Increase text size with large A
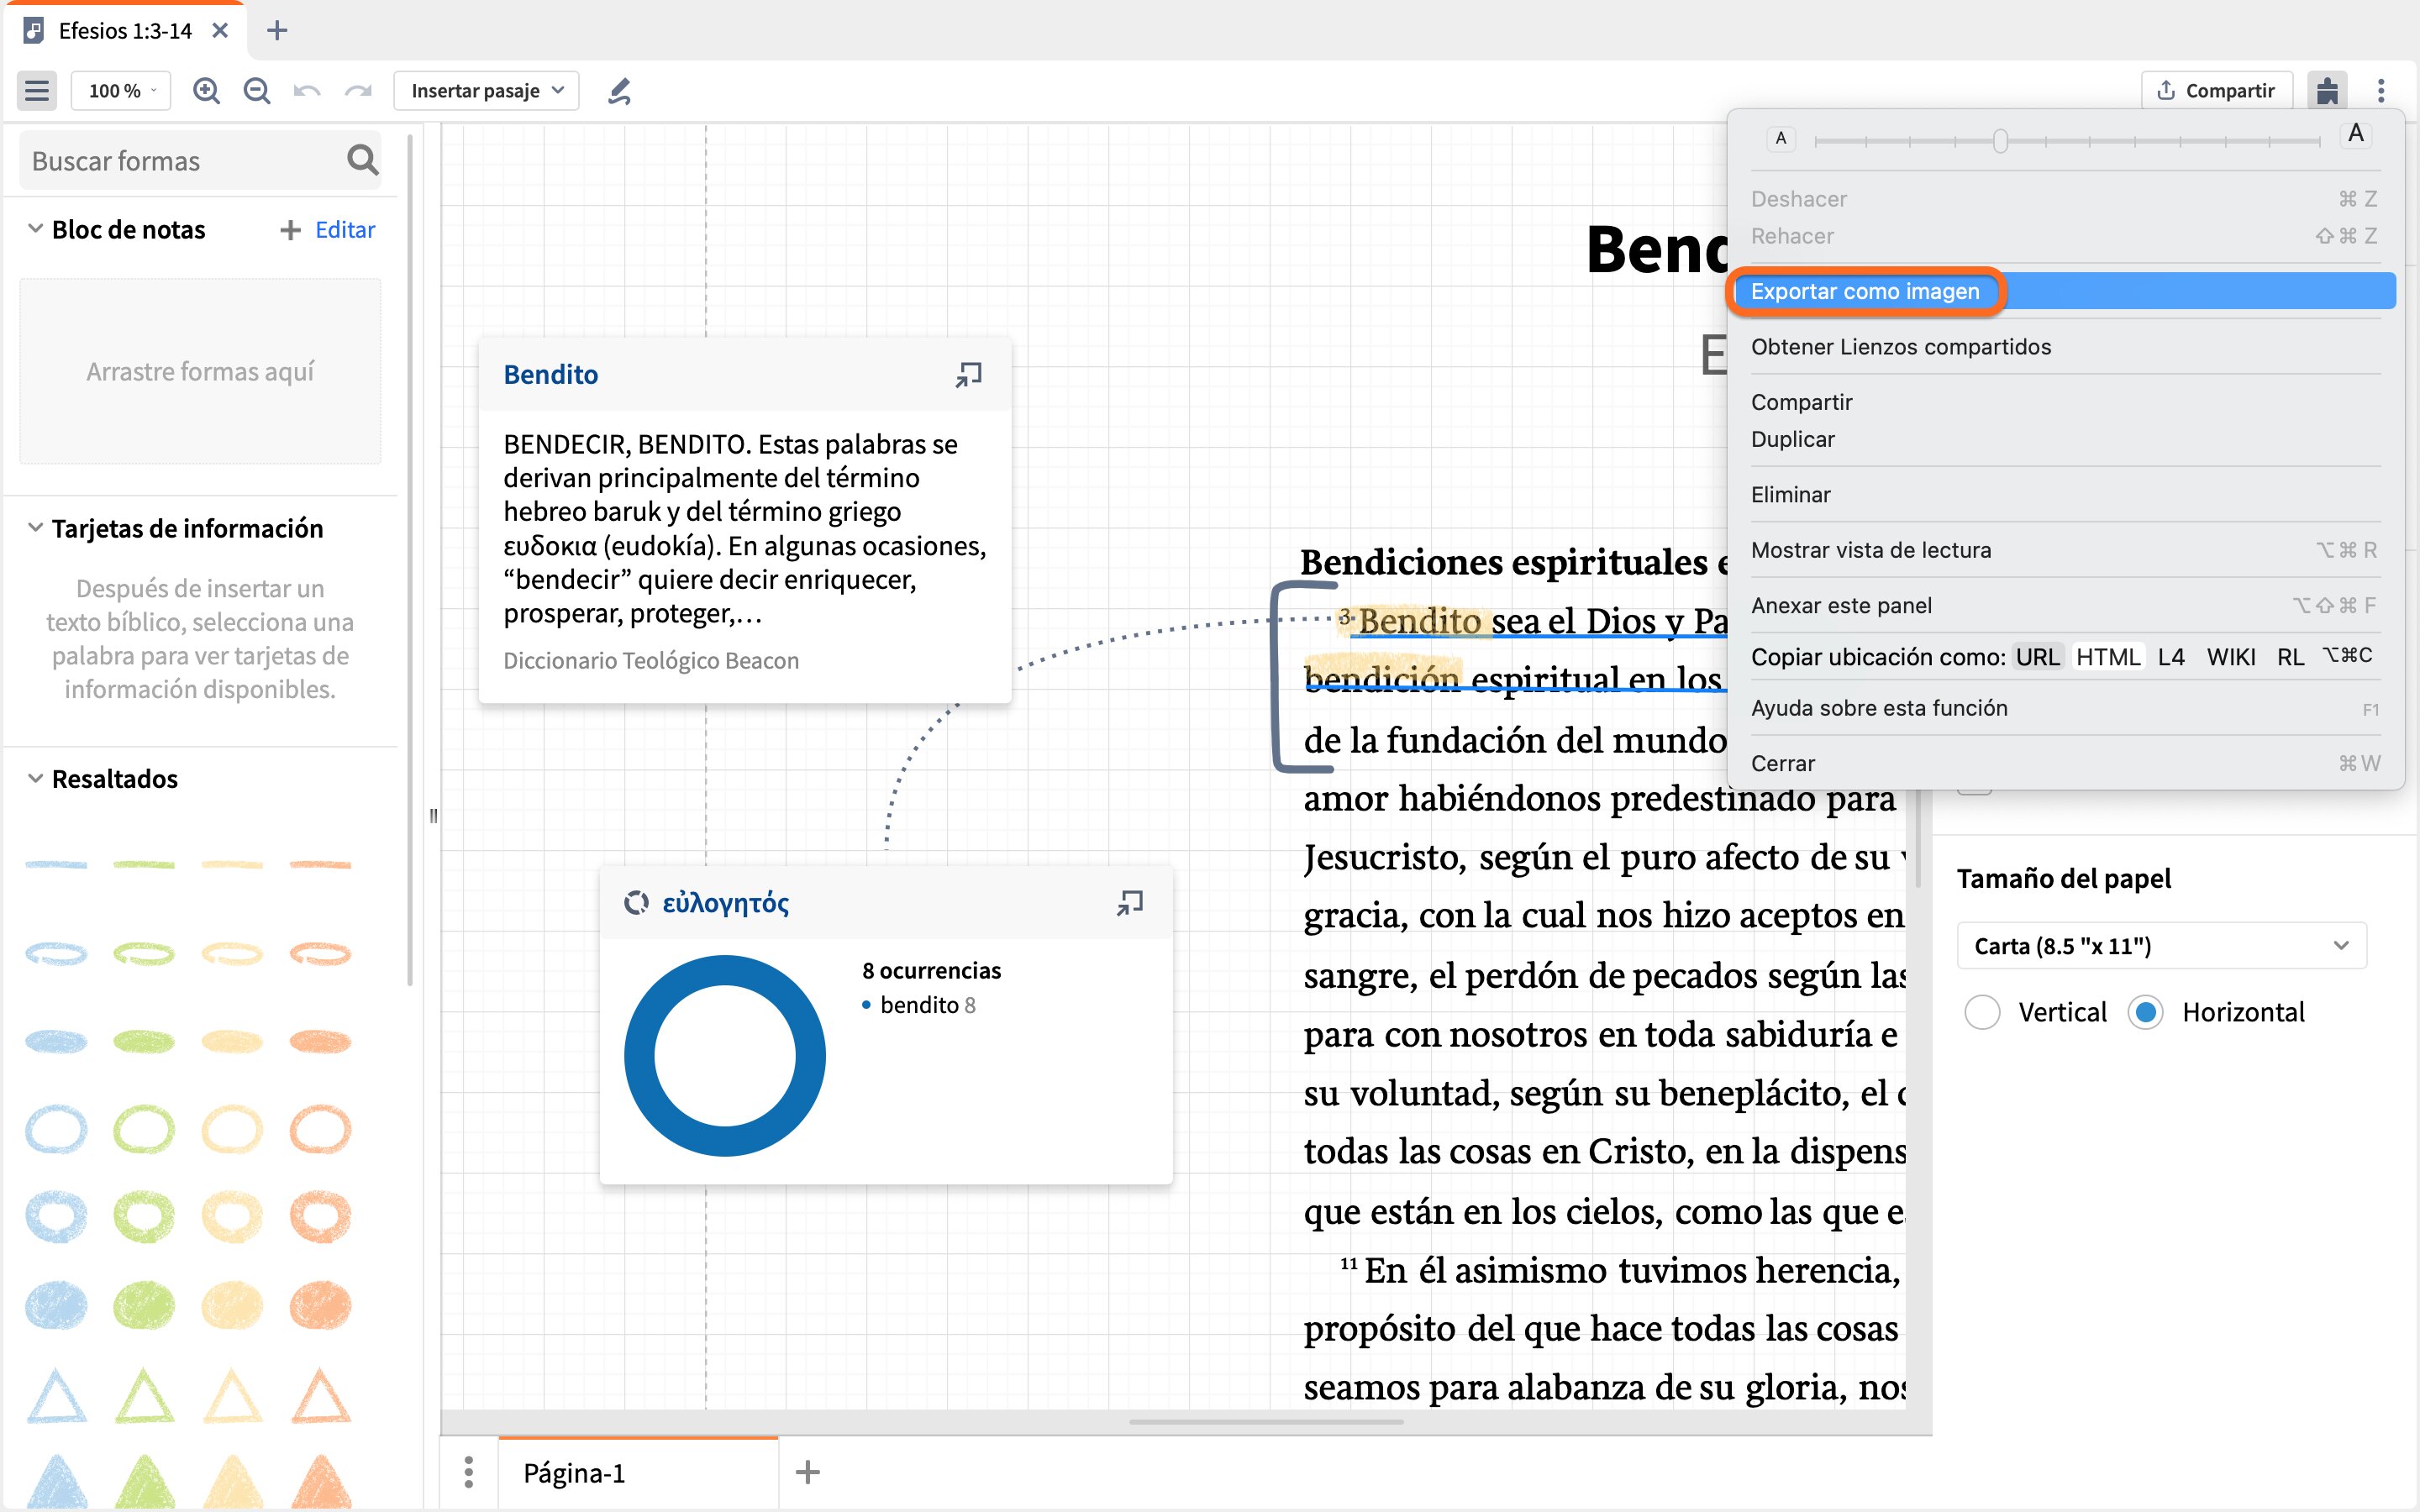Image resolution: width=2420 pixels, height=1512 pixels. pyautogui.click(x=2355, y=134)
